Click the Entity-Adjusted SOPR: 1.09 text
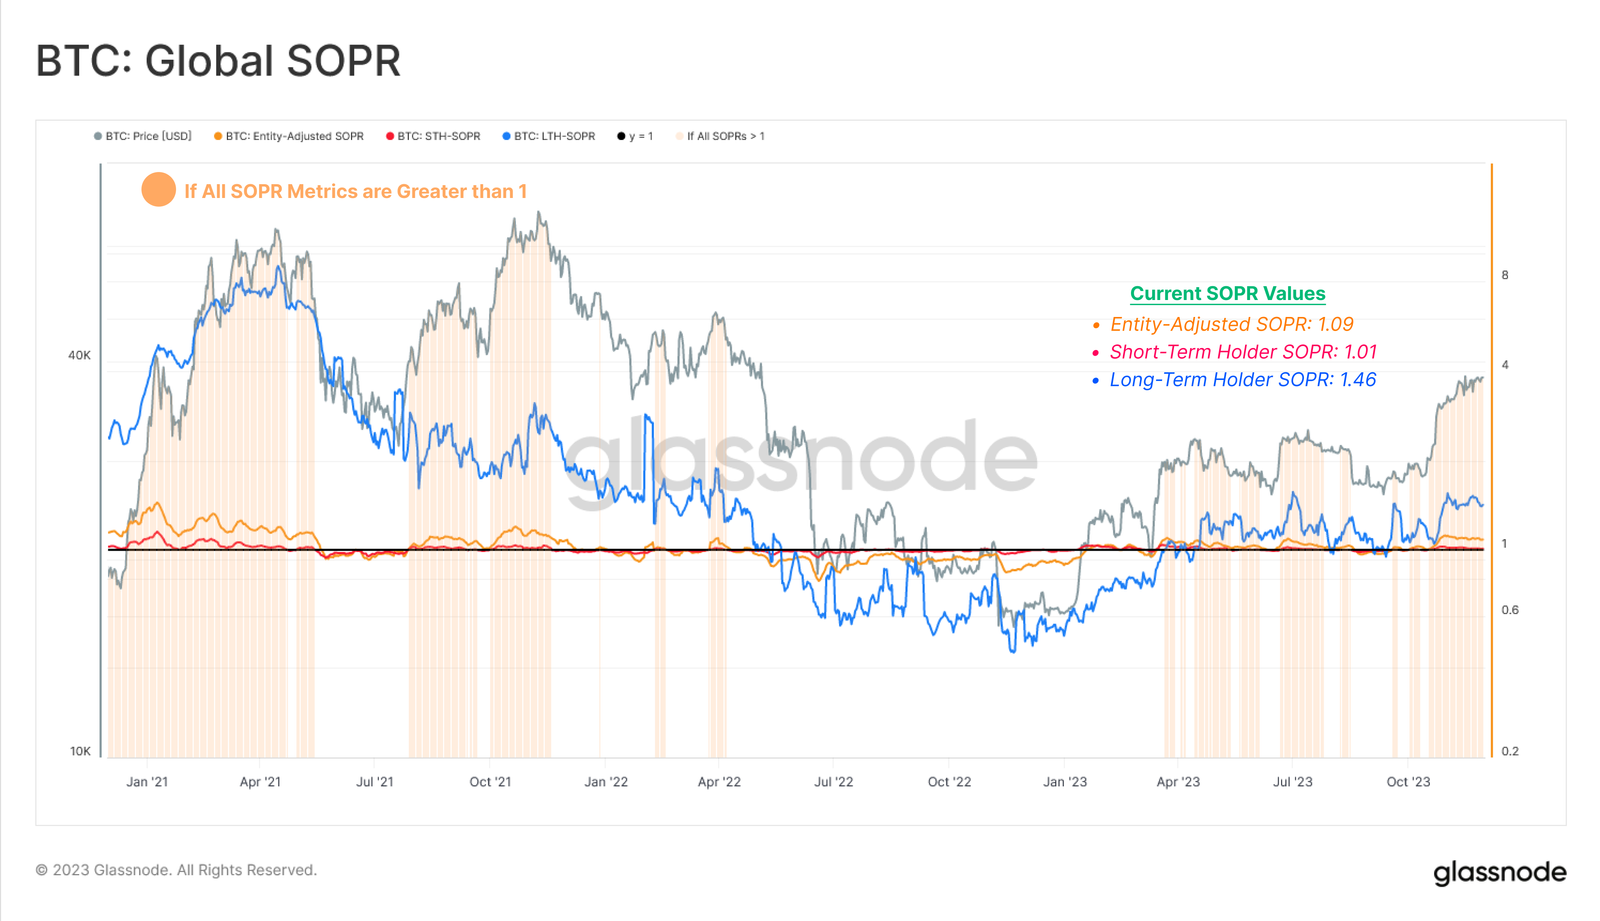Image resolution: width=1600 pixels, height=921 pixels. point(1231,324)
